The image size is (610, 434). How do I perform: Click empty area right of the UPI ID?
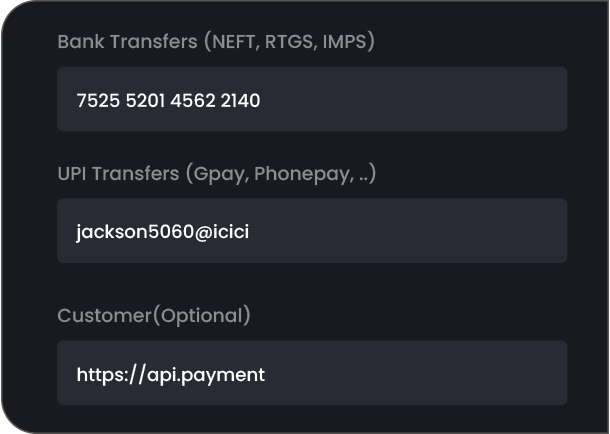coord(420,231)
